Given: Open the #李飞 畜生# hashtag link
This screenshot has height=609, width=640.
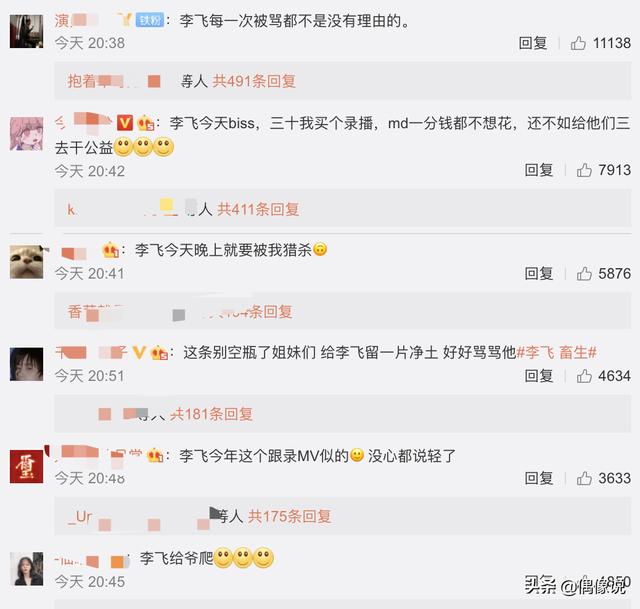Looking at the screenshot, I should [557, 352].
